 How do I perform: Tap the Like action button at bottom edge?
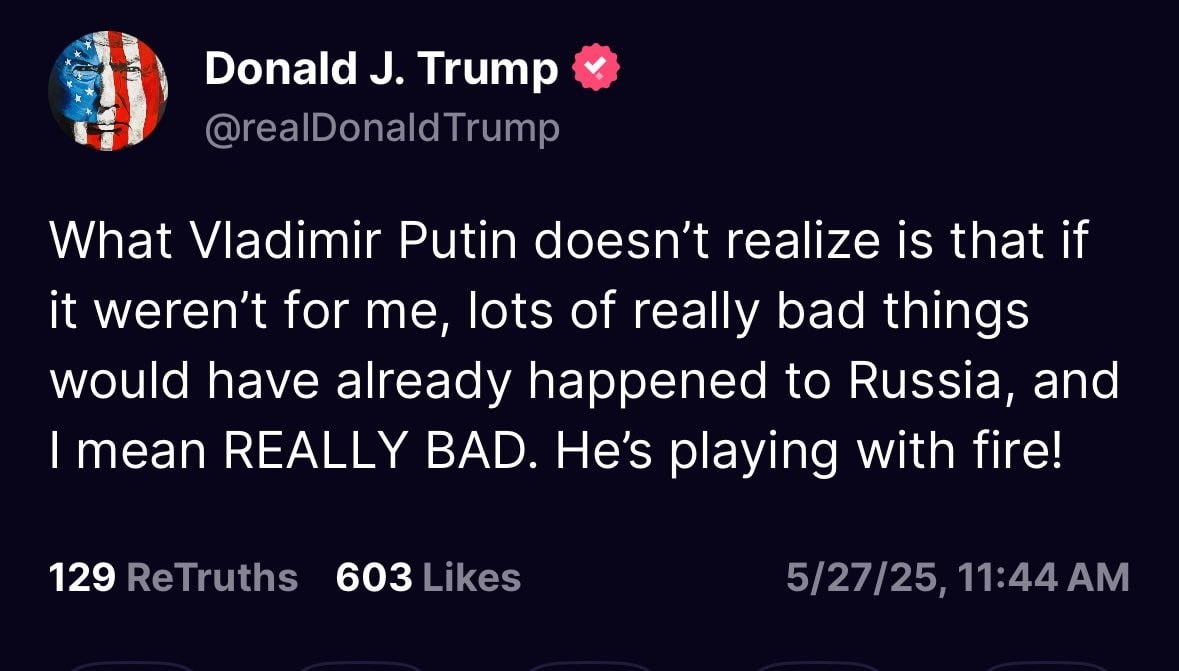click(589, 666)
